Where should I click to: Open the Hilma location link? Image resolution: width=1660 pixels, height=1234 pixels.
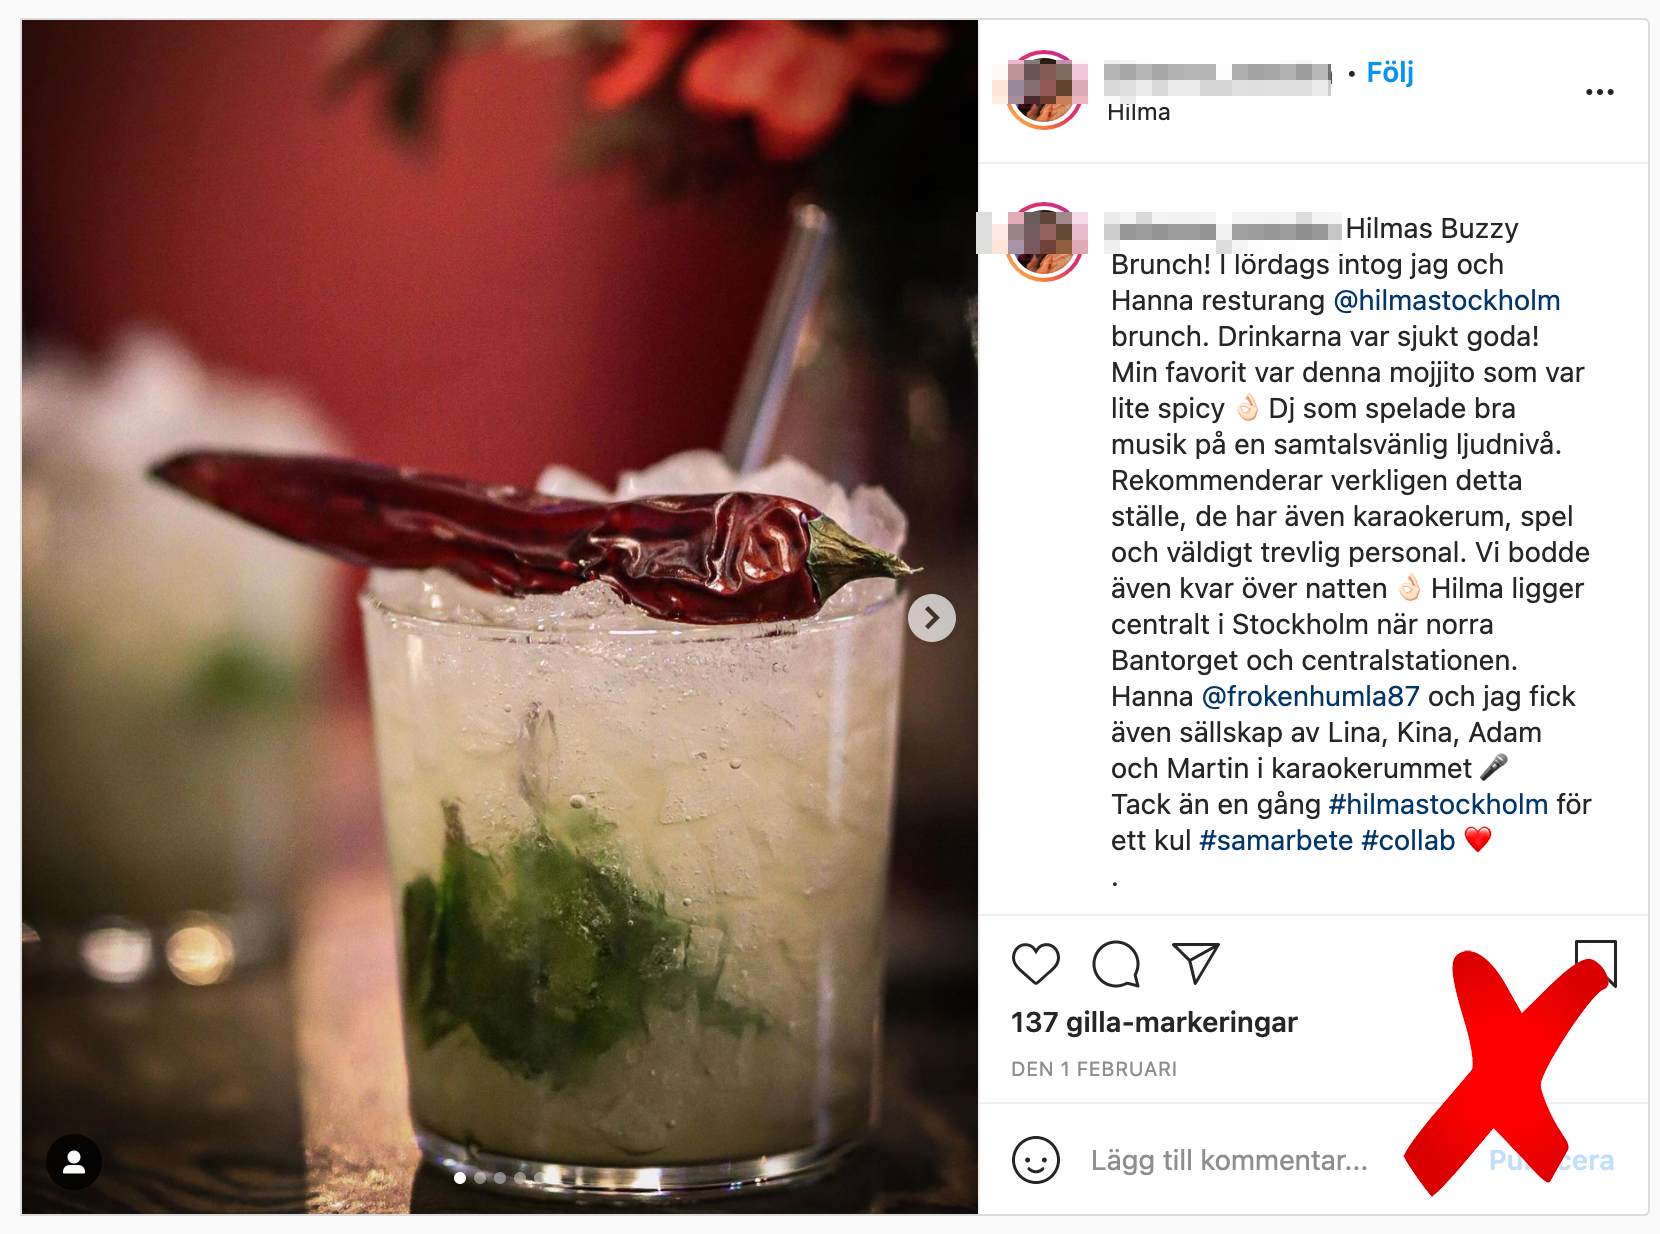pyautogui.click(x=1139, y=112)
